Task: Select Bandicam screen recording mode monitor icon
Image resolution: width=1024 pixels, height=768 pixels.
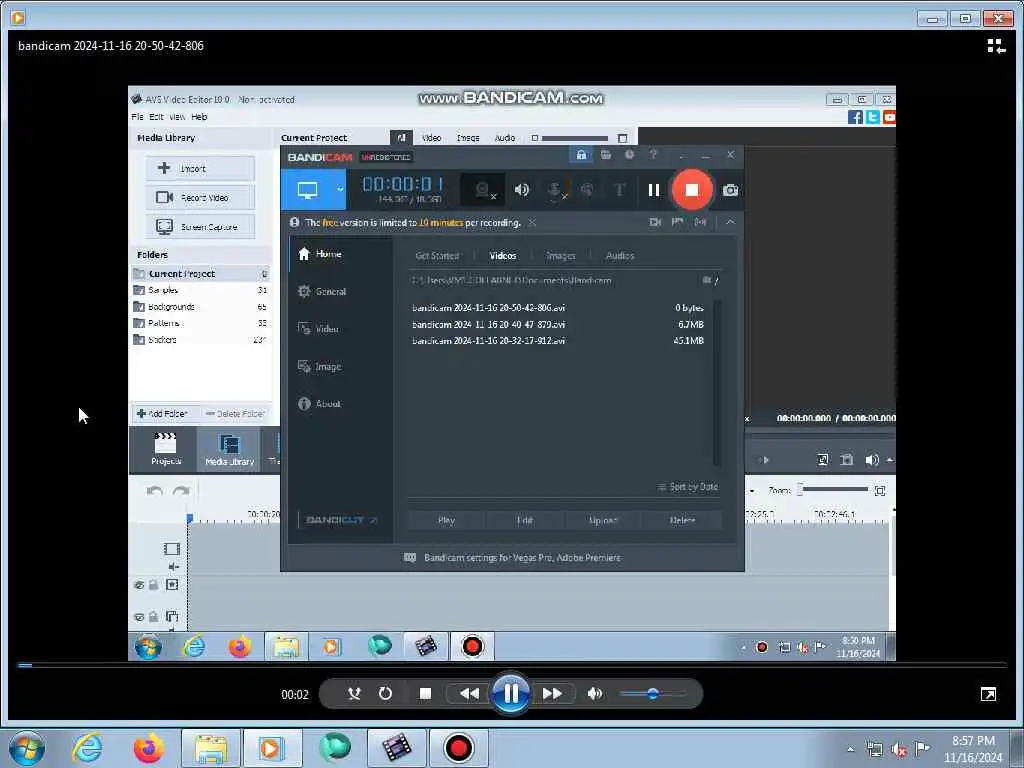Action: [x=307, y=190]
